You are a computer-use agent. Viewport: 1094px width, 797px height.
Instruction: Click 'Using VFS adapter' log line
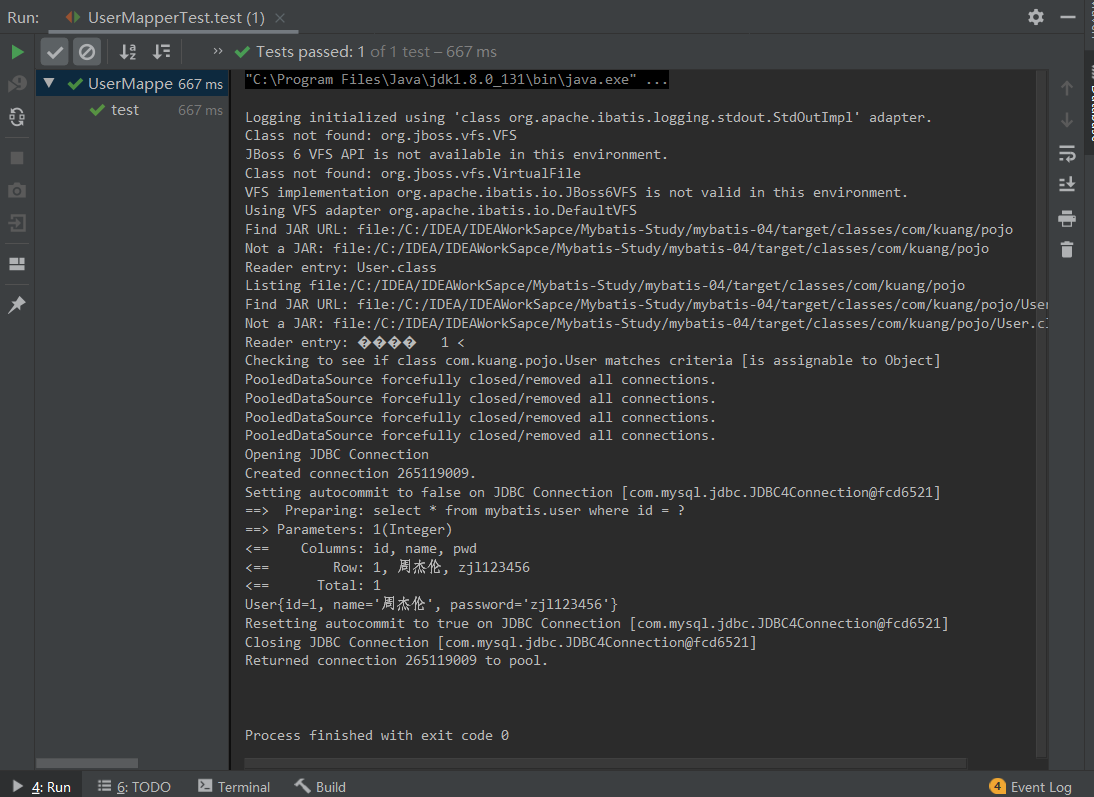pyautogui.click(x=440, y=210)
